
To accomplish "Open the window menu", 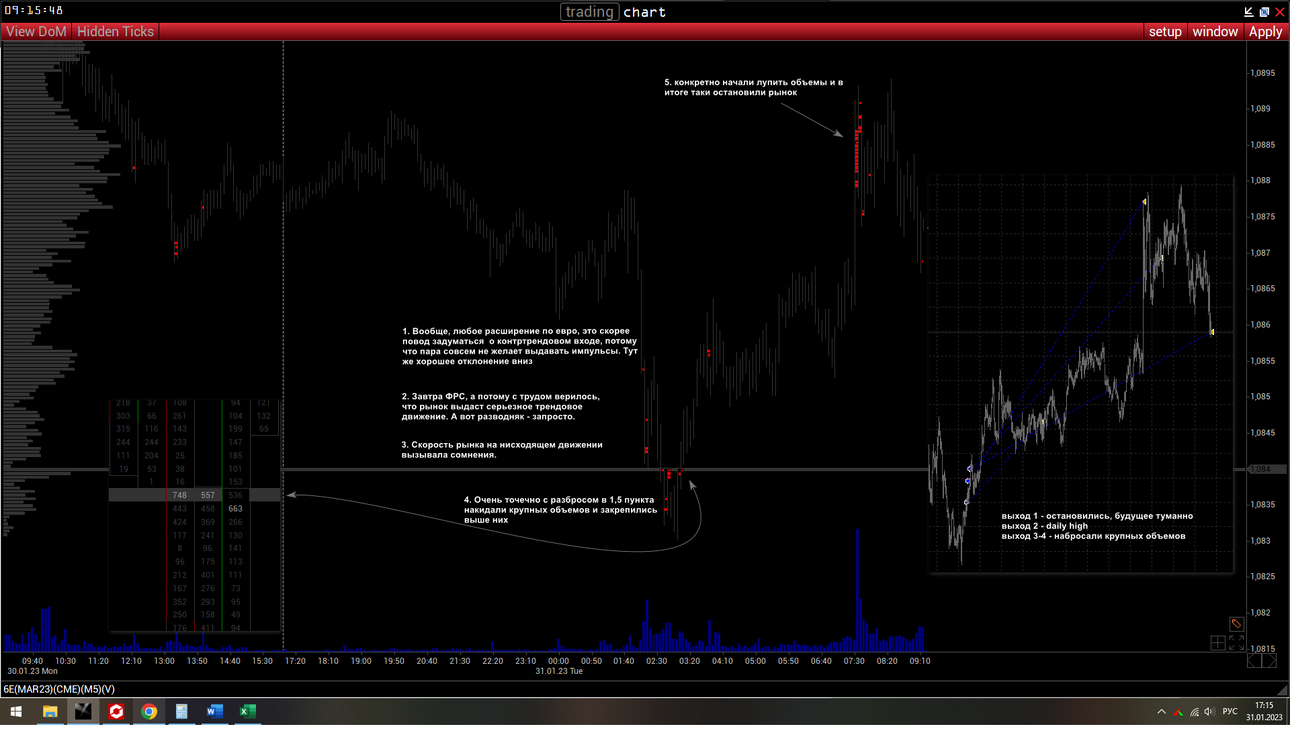I will [x=1215, y=32].
